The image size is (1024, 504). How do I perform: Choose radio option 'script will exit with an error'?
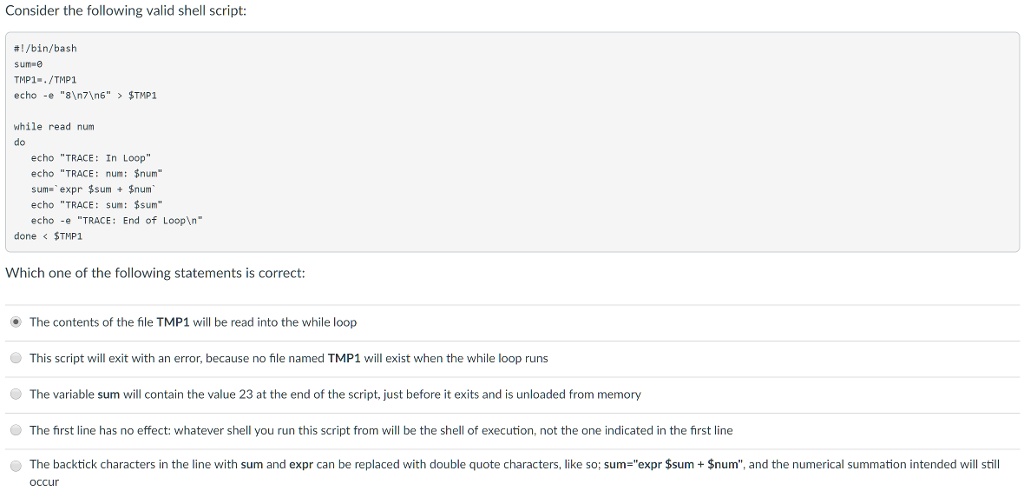tap(16, 358)
